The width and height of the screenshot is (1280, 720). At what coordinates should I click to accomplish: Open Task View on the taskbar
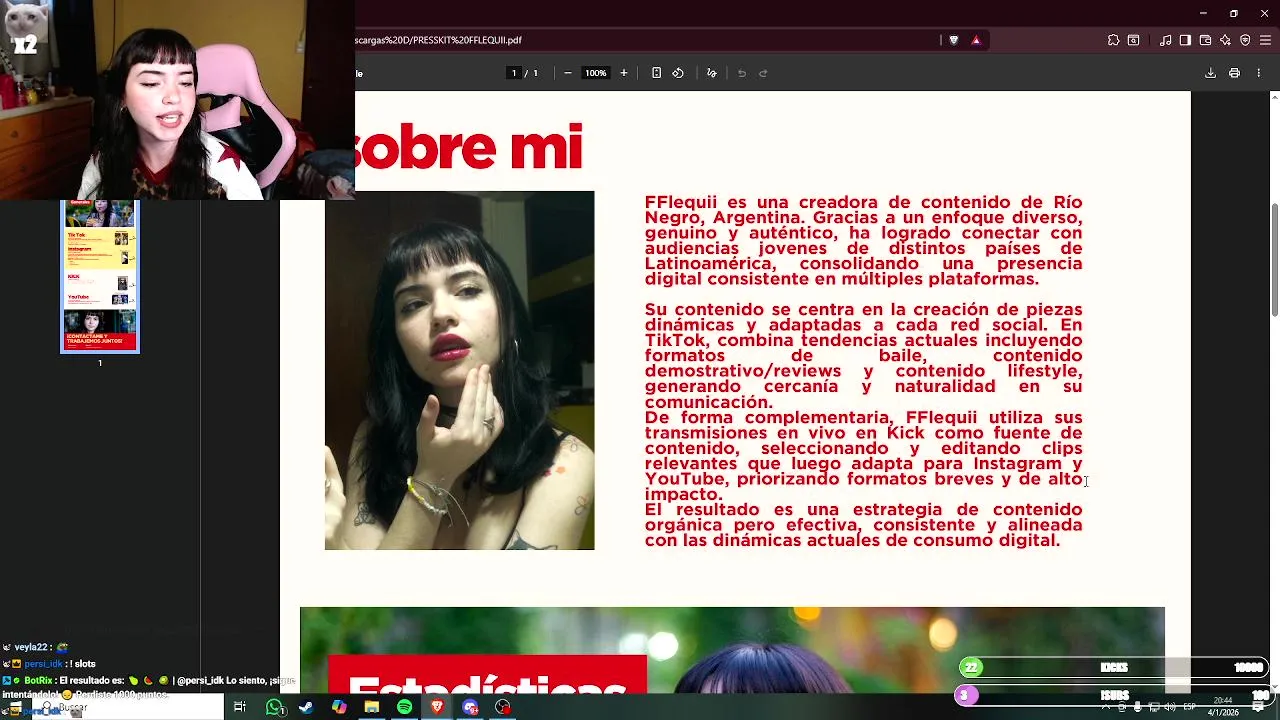(240, 707)
